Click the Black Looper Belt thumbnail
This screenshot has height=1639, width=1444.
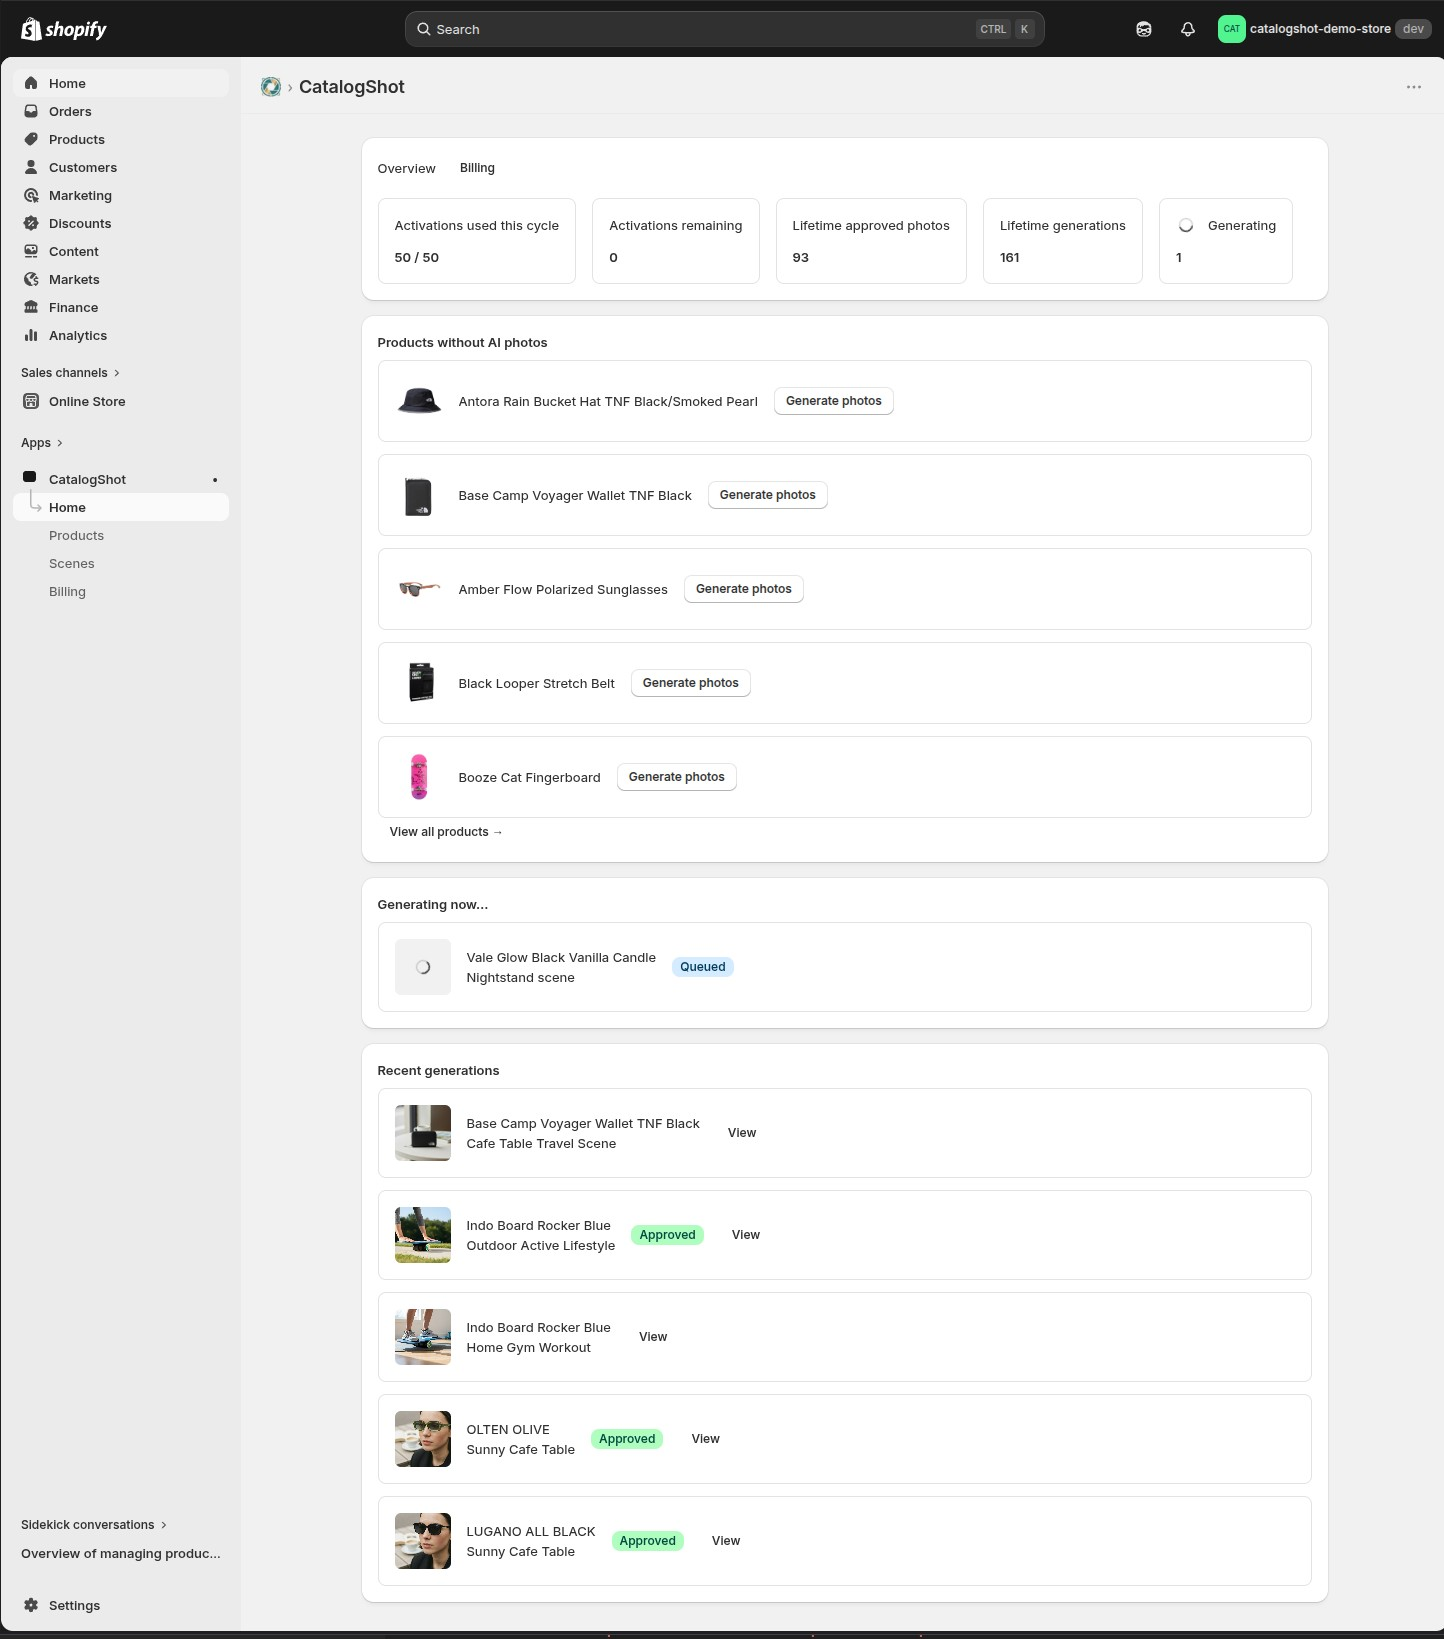coord(419,683)
